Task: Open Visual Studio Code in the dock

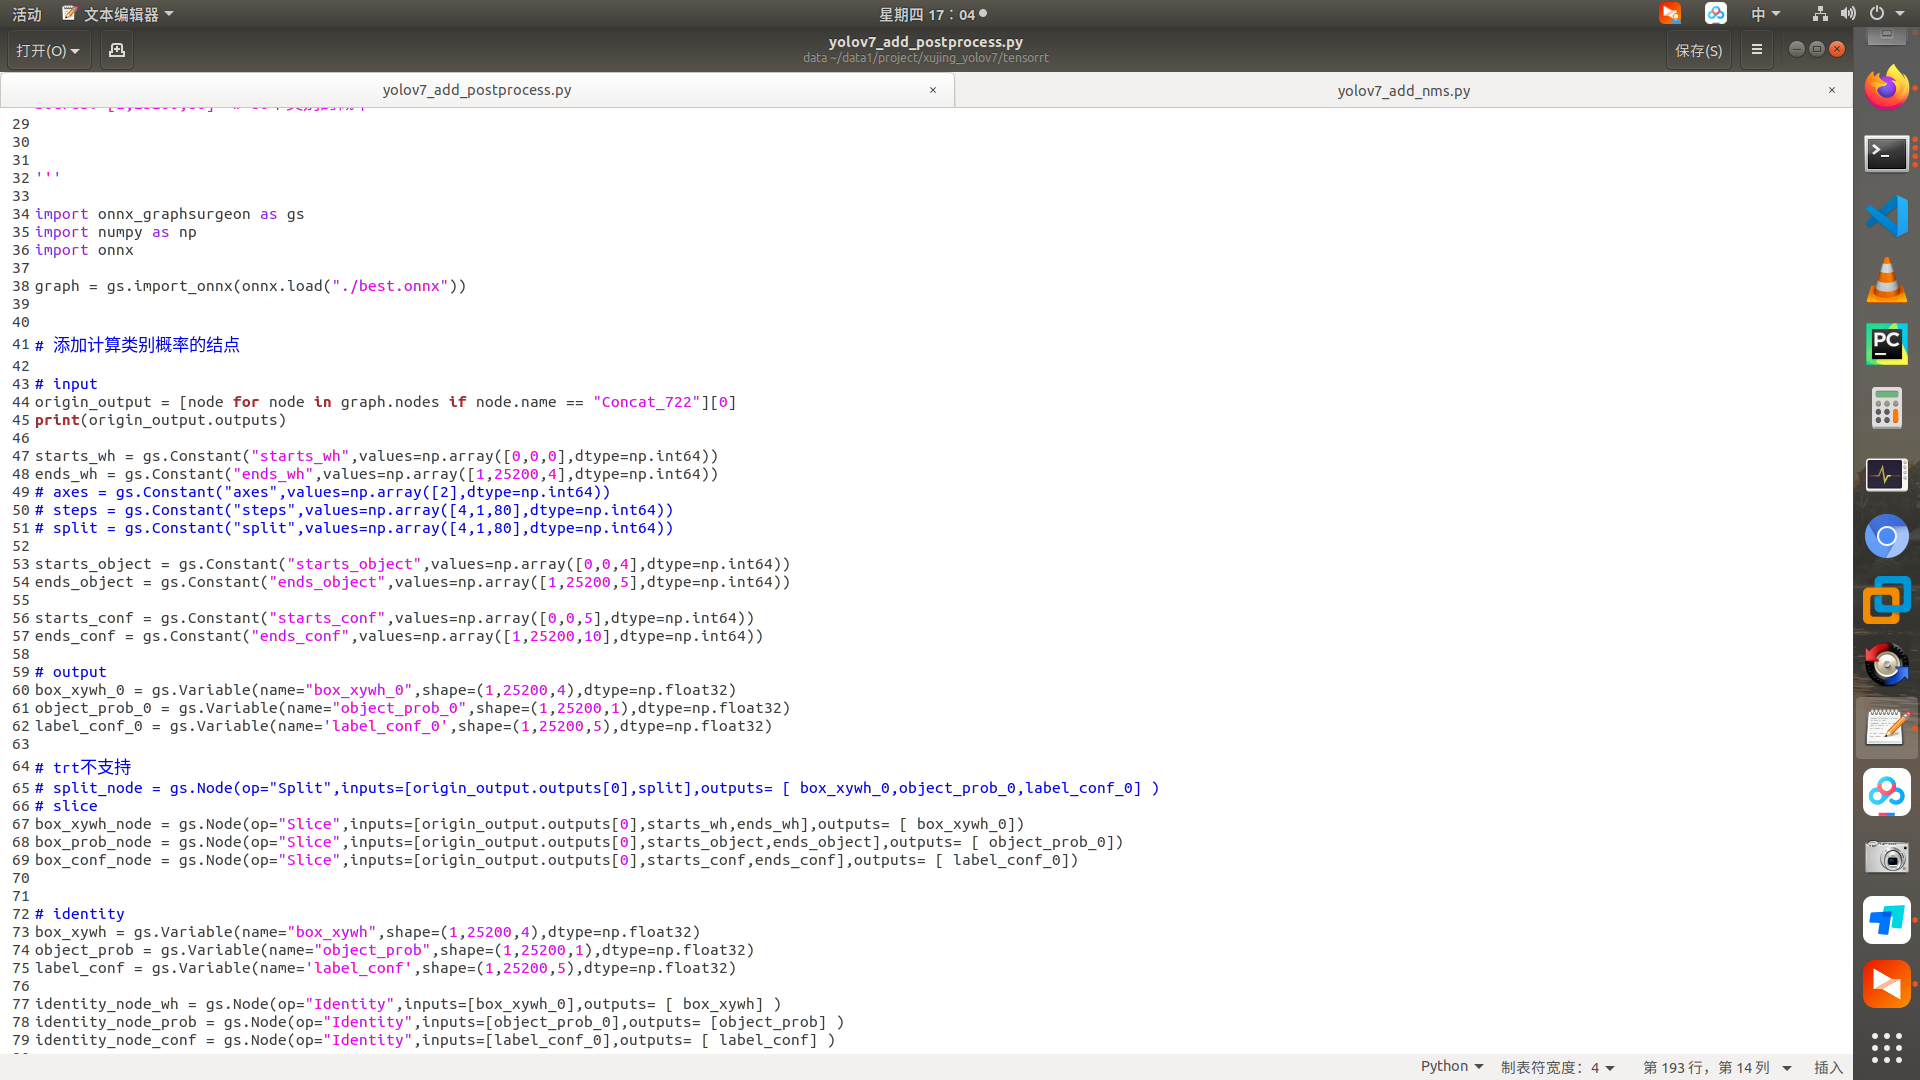Action: 1887,215
